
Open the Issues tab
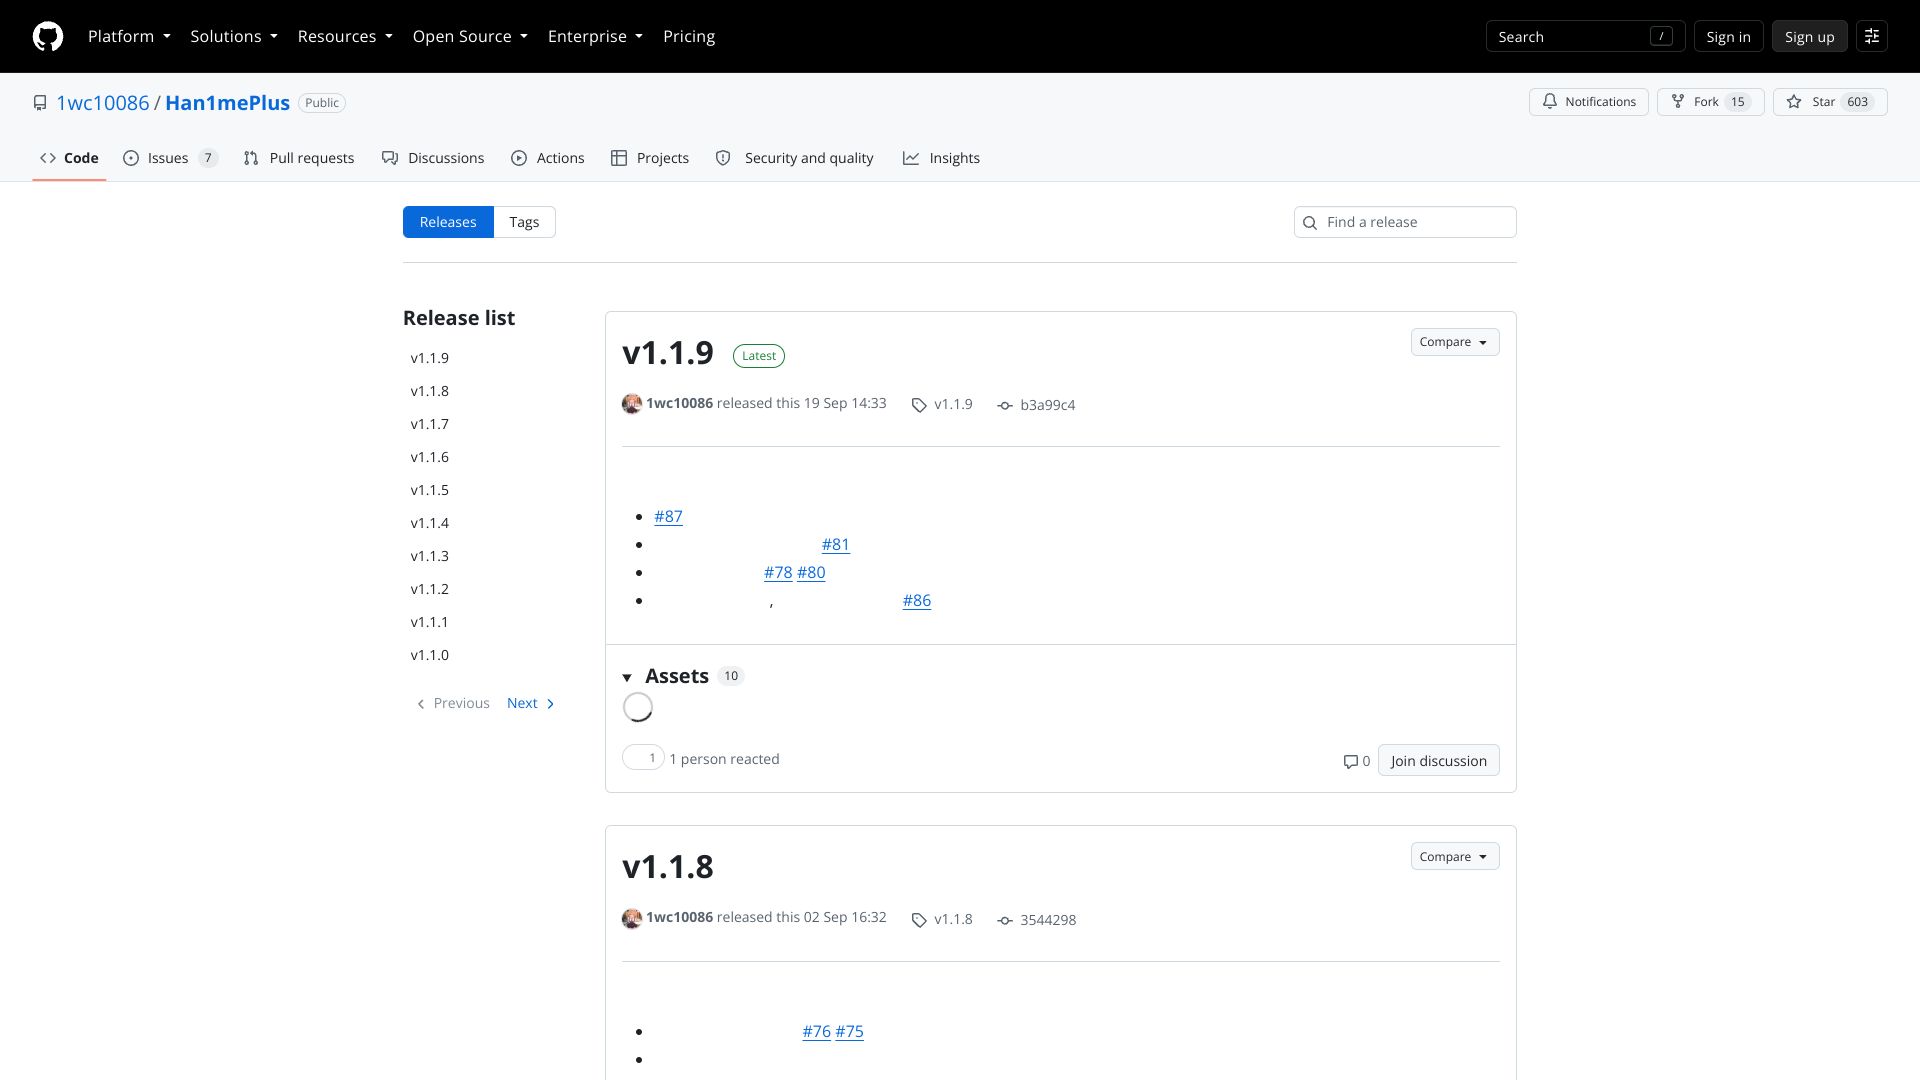170,158
